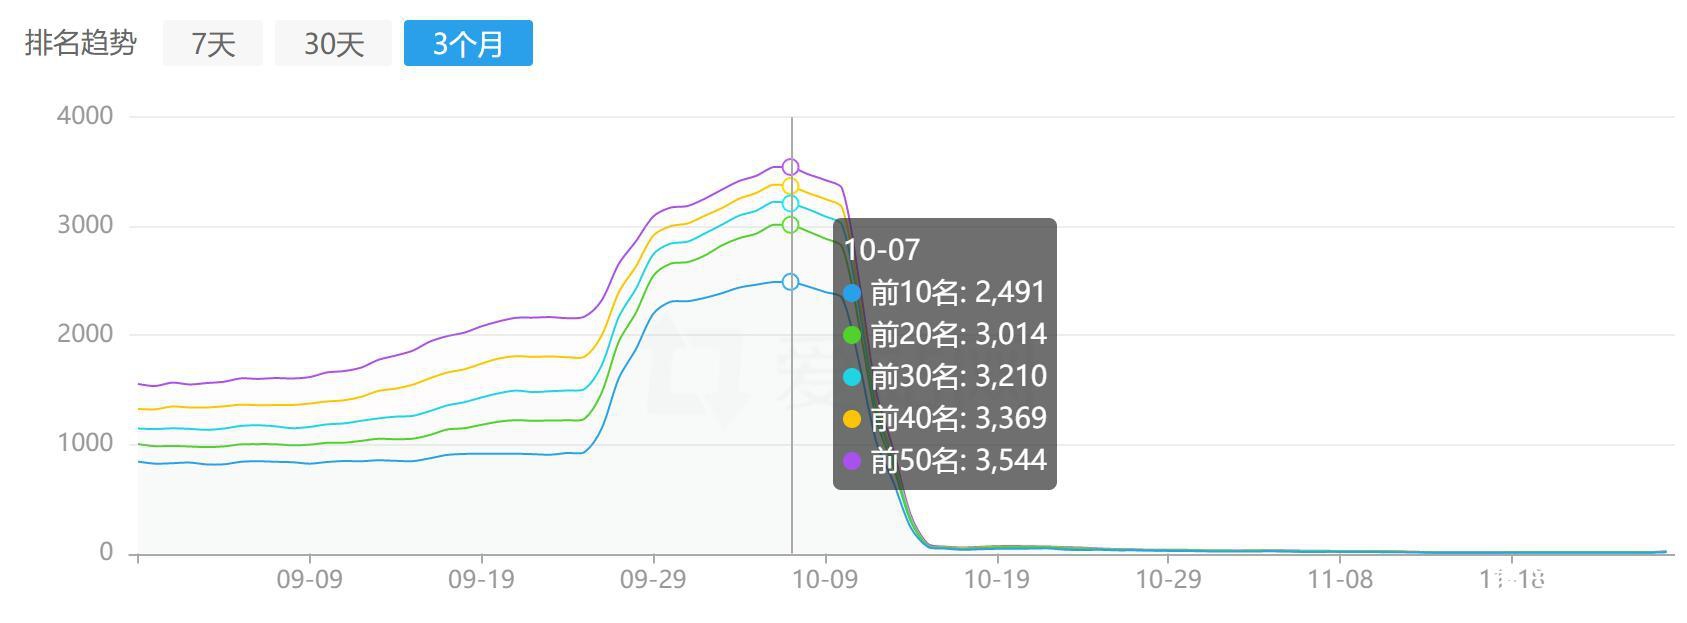
Task: Click the green dot beside 前20名 in tooltip
Action: click(x=852, y=335)
